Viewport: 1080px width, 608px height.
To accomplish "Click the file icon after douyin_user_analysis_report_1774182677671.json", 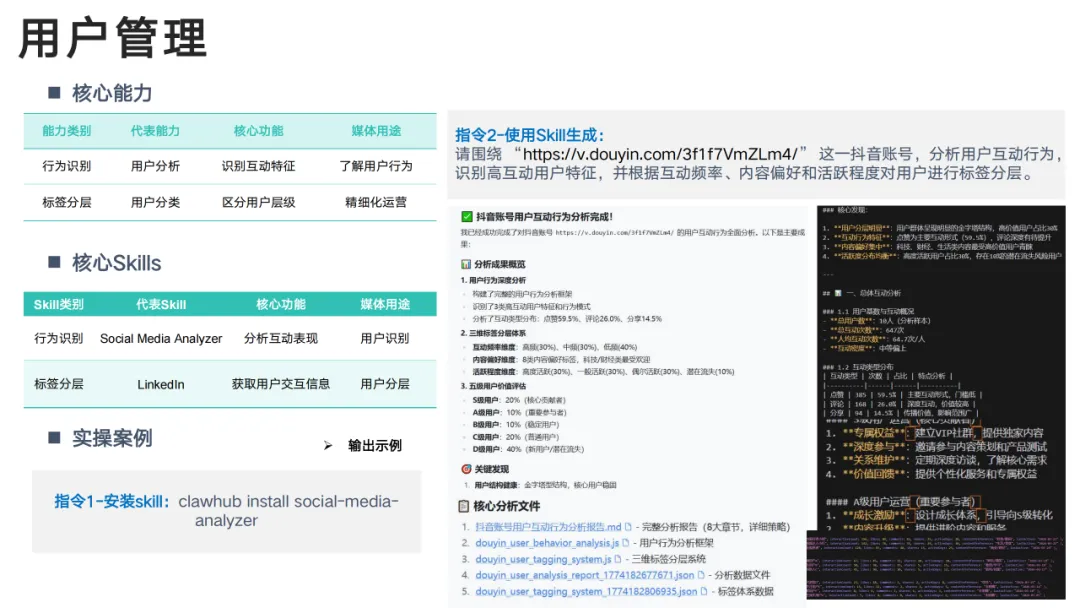I will [700, 575].
